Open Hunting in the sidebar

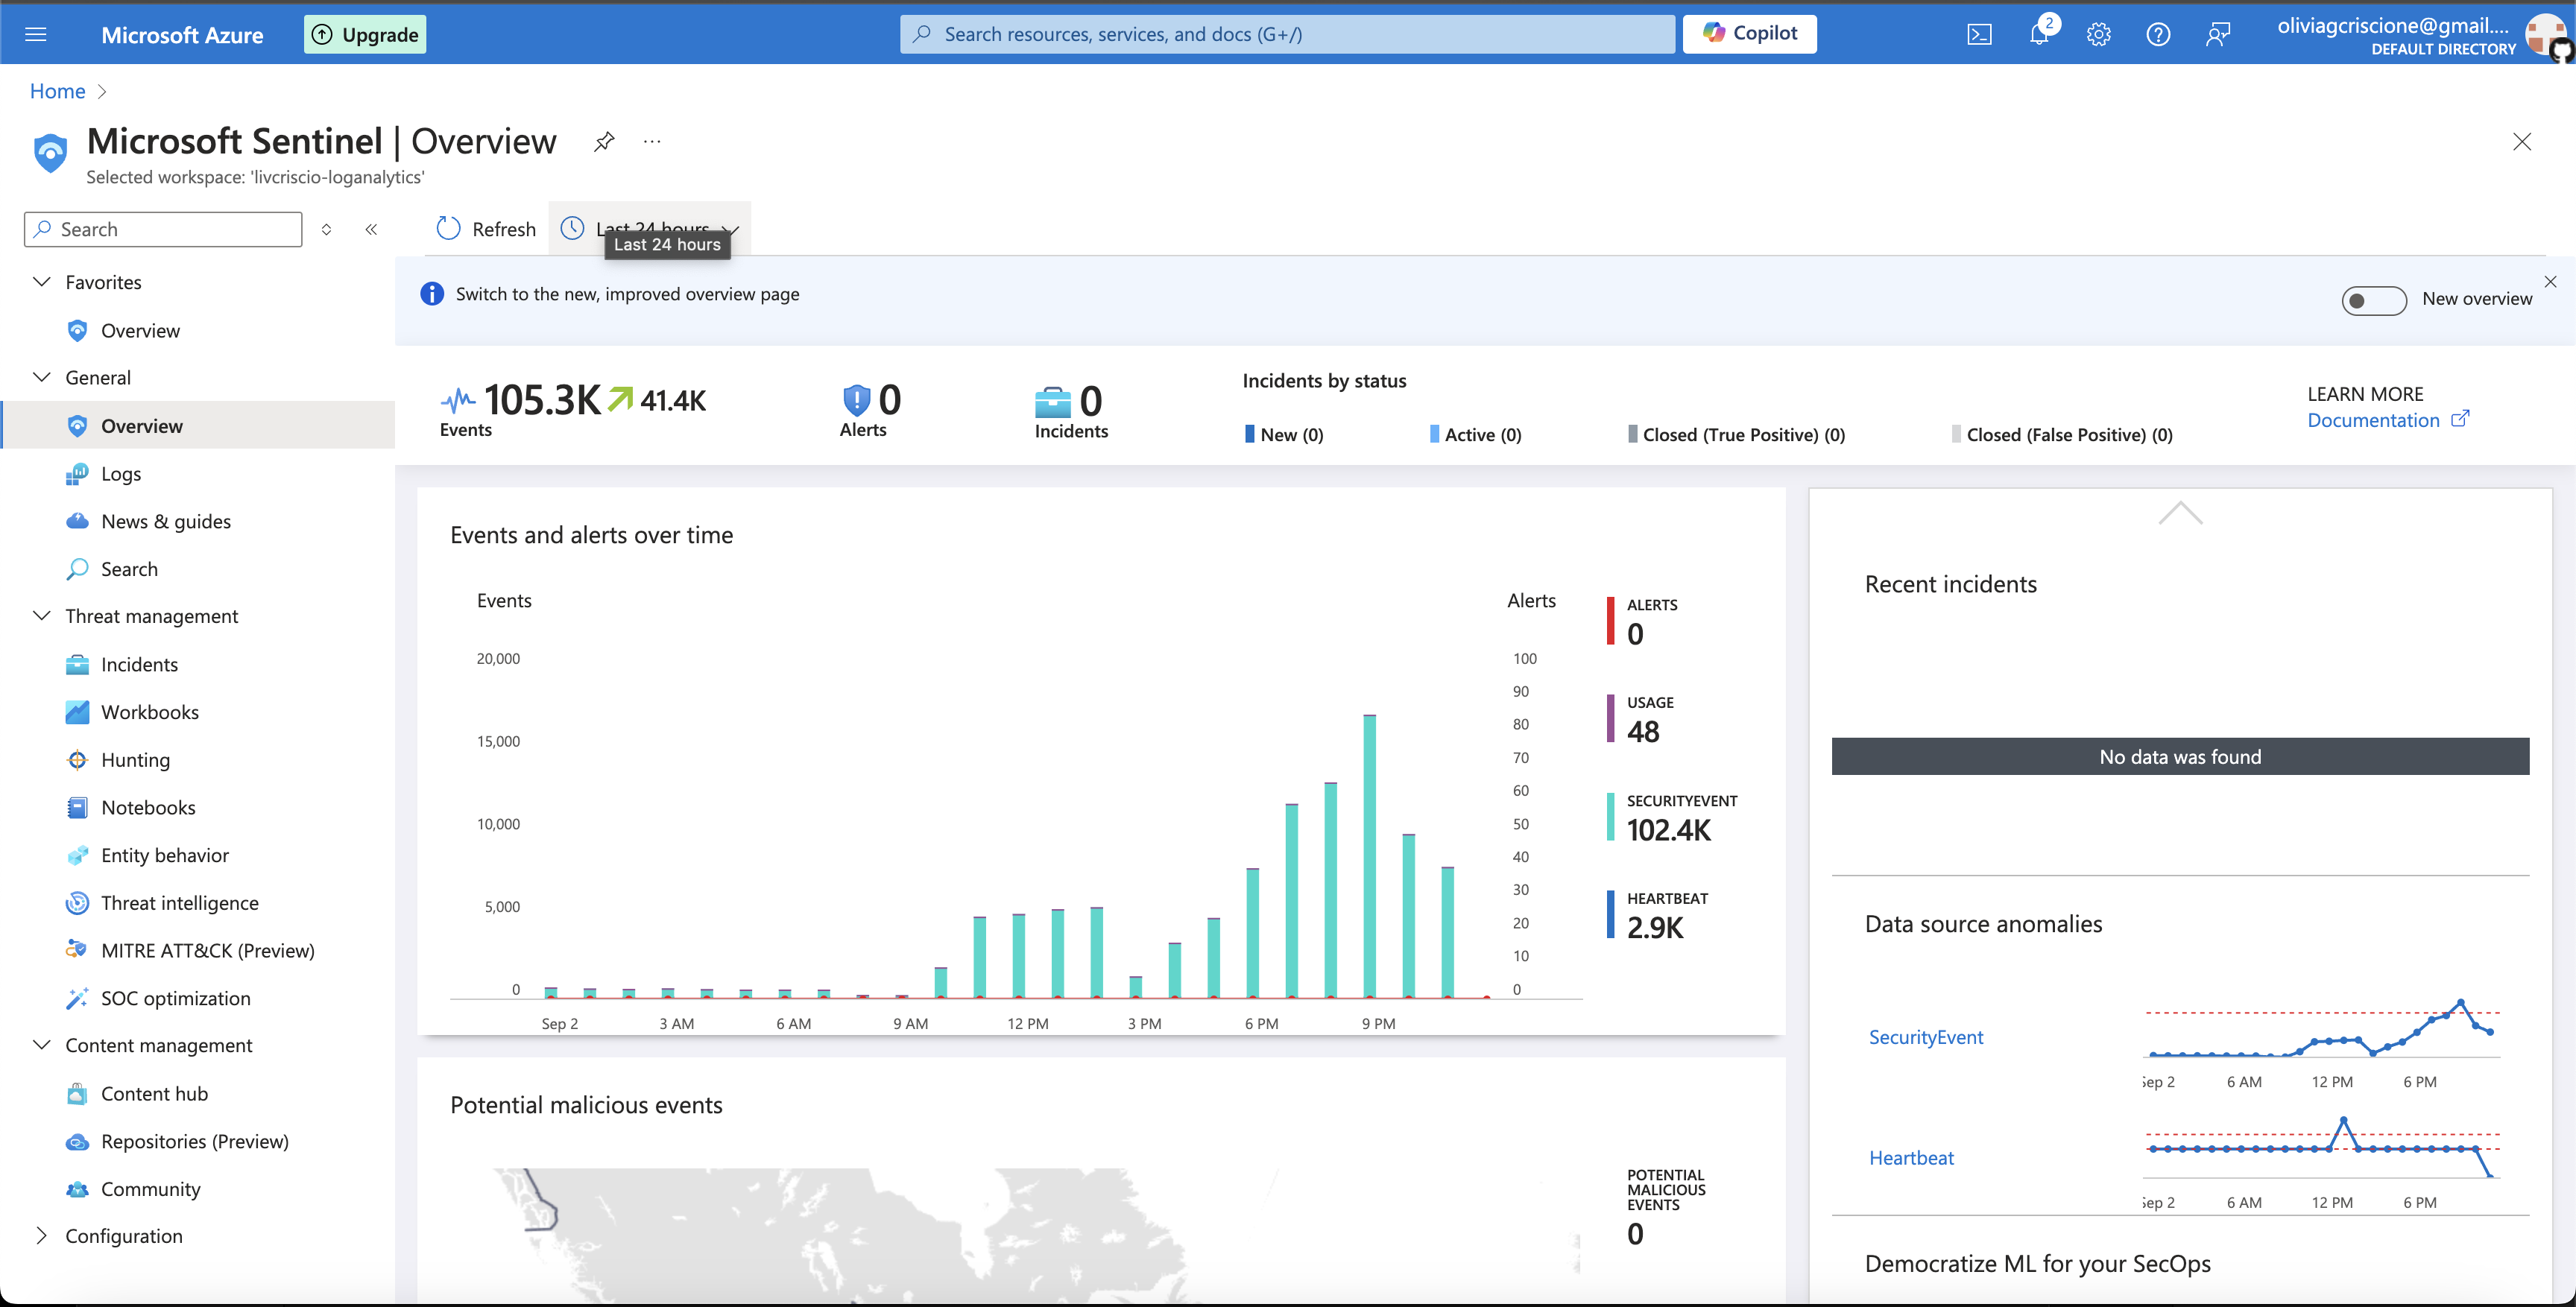[135, 760]
